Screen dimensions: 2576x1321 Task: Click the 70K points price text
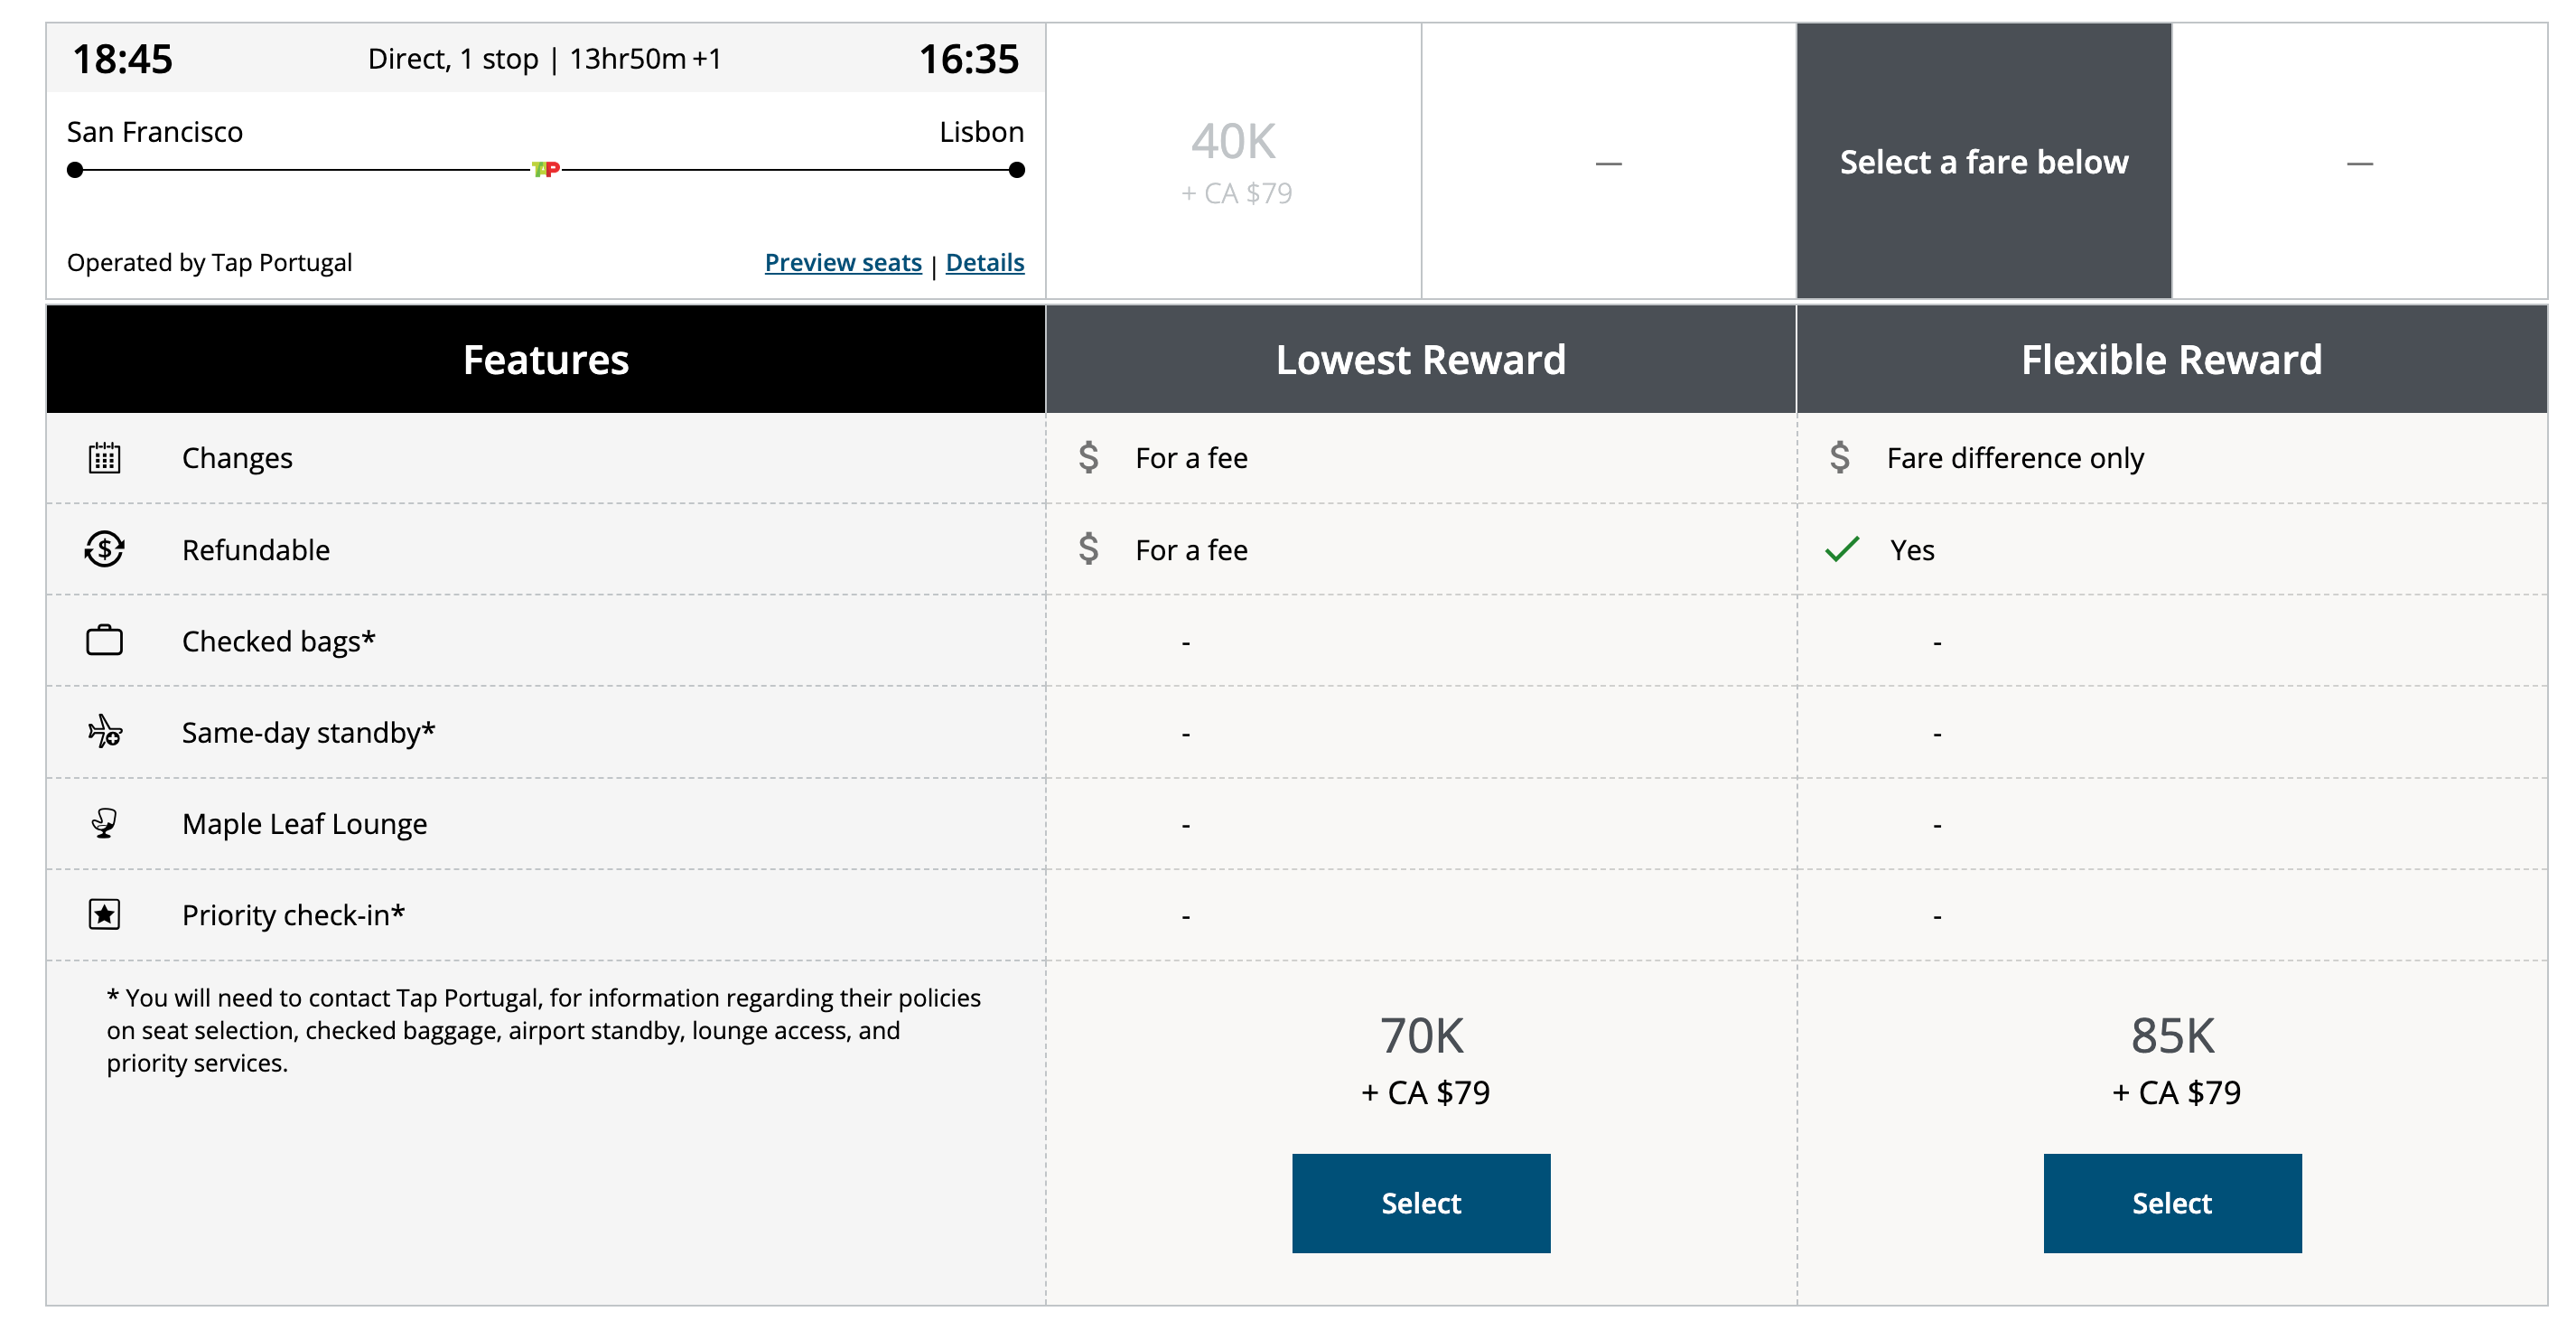coord(1421,1035)
